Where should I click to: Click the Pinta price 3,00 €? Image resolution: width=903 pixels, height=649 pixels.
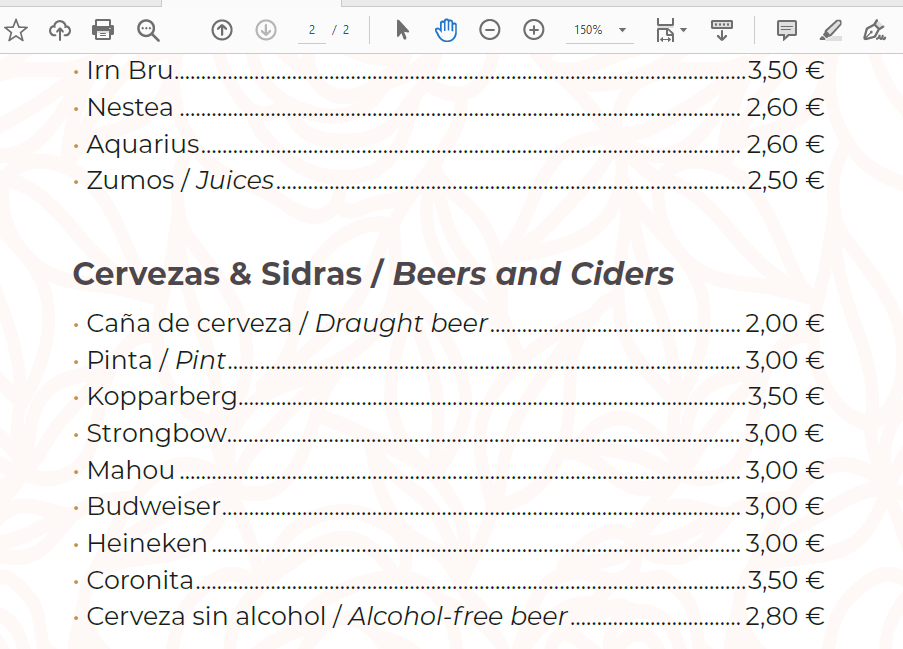click(785, 360)
